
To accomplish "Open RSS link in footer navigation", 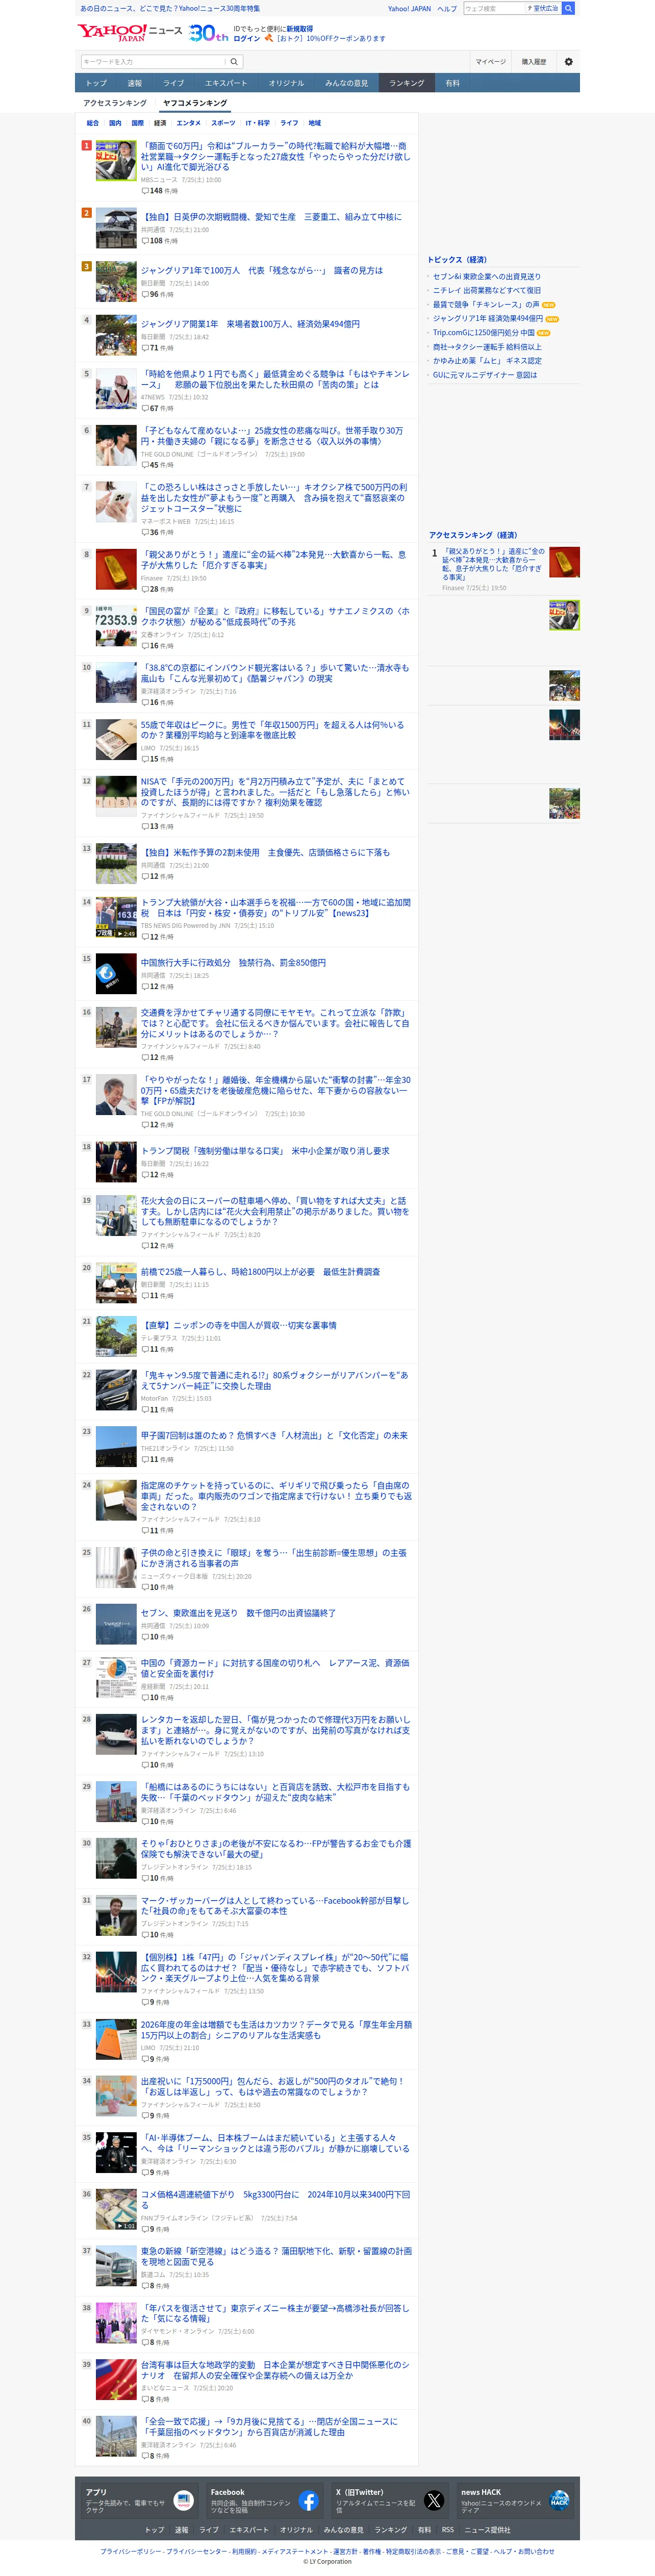I will [448, 2530].
